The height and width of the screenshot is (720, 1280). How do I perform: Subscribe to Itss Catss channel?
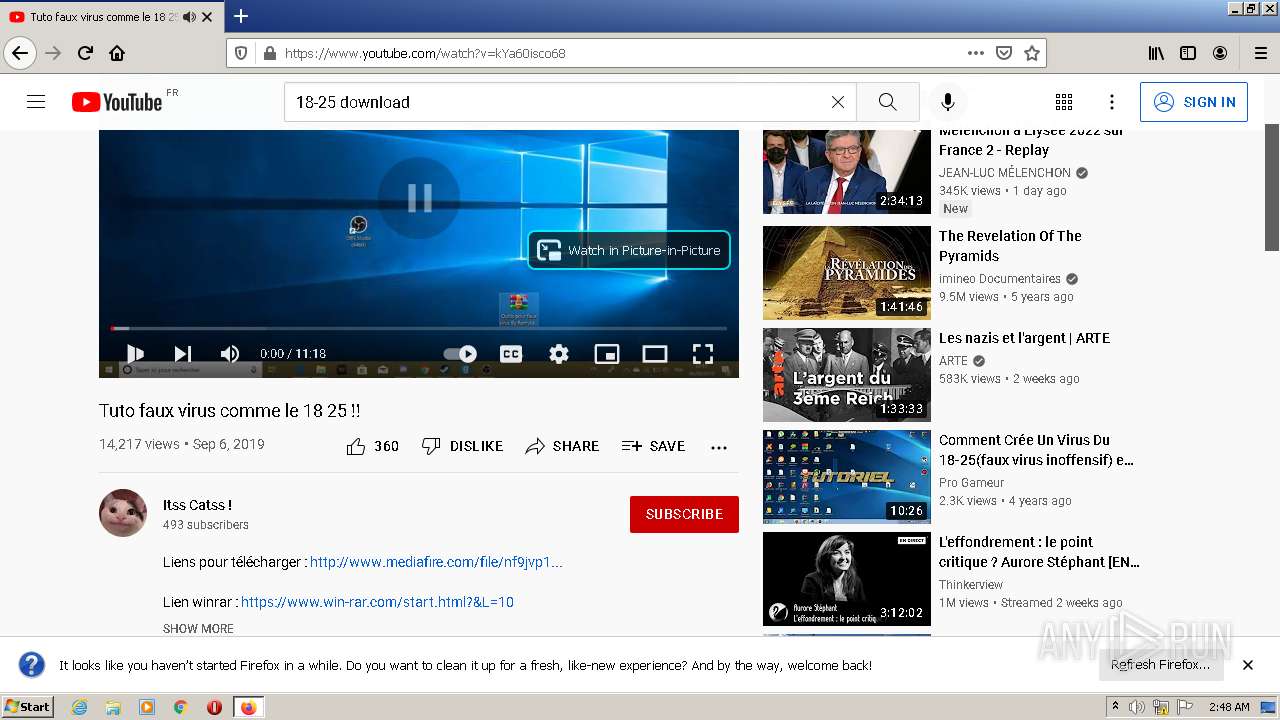pyautogui.click(x=684, y=514)
